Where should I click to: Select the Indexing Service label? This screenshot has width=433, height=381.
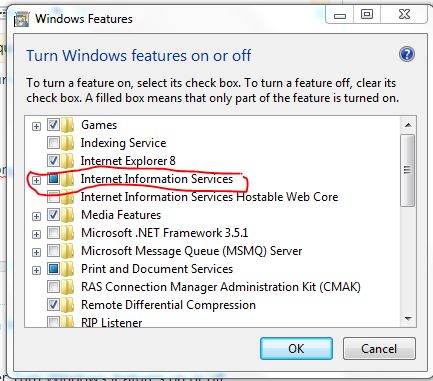(x=123, y=143)
